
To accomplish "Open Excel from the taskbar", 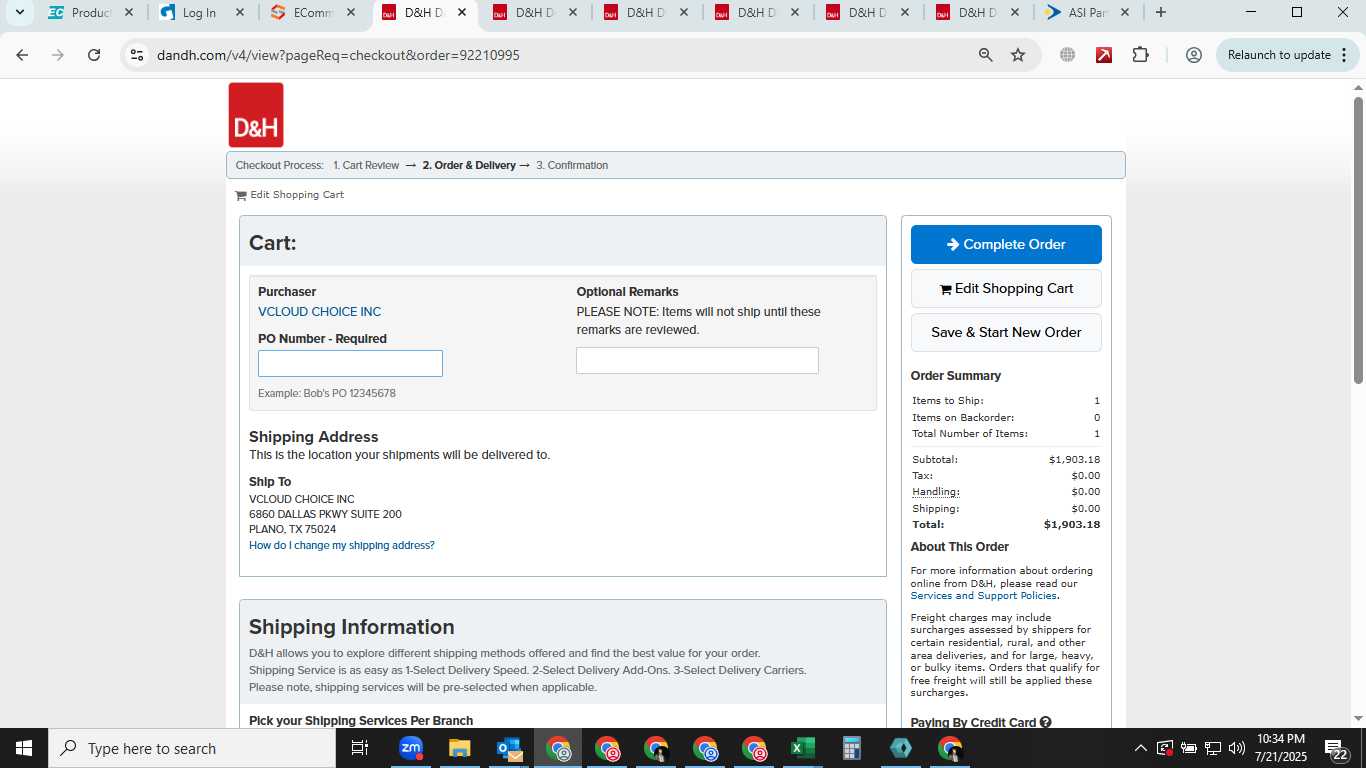I will click(802, 748).
